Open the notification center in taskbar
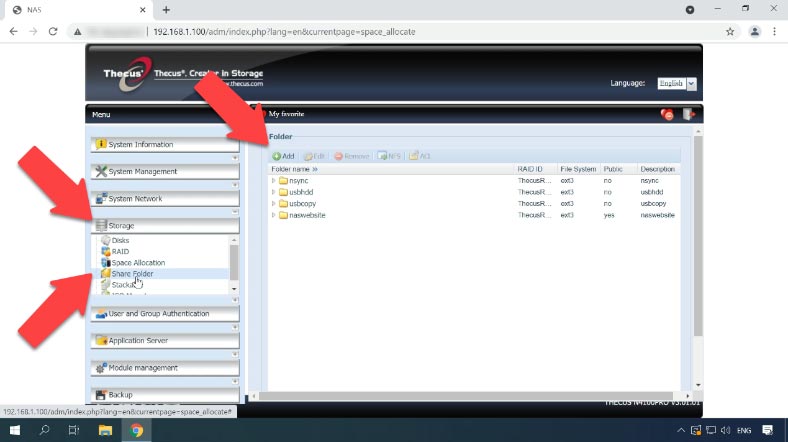This screenshot has height=442, width=788. [767, 430]
